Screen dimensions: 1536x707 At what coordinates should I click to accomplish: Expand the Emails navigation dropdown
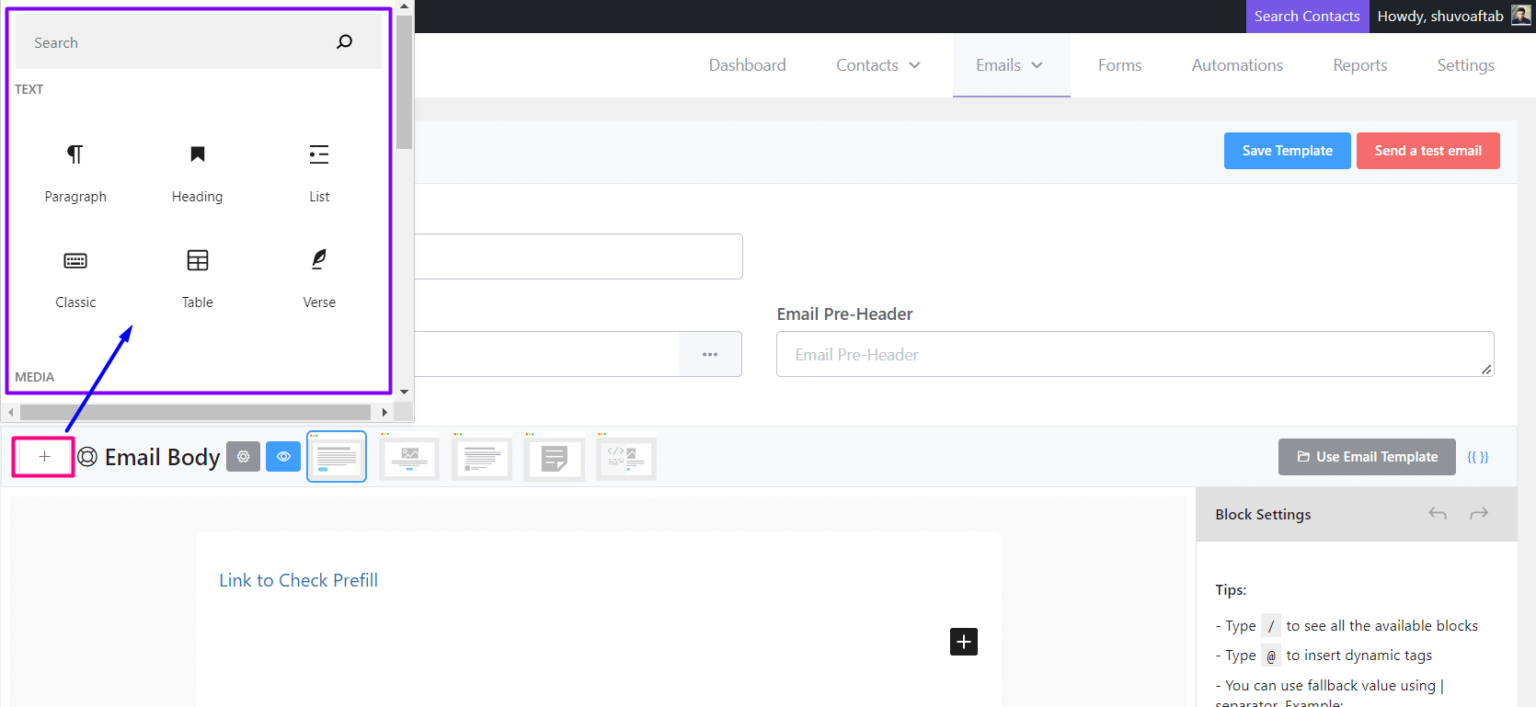click(x=1010, y=64)
